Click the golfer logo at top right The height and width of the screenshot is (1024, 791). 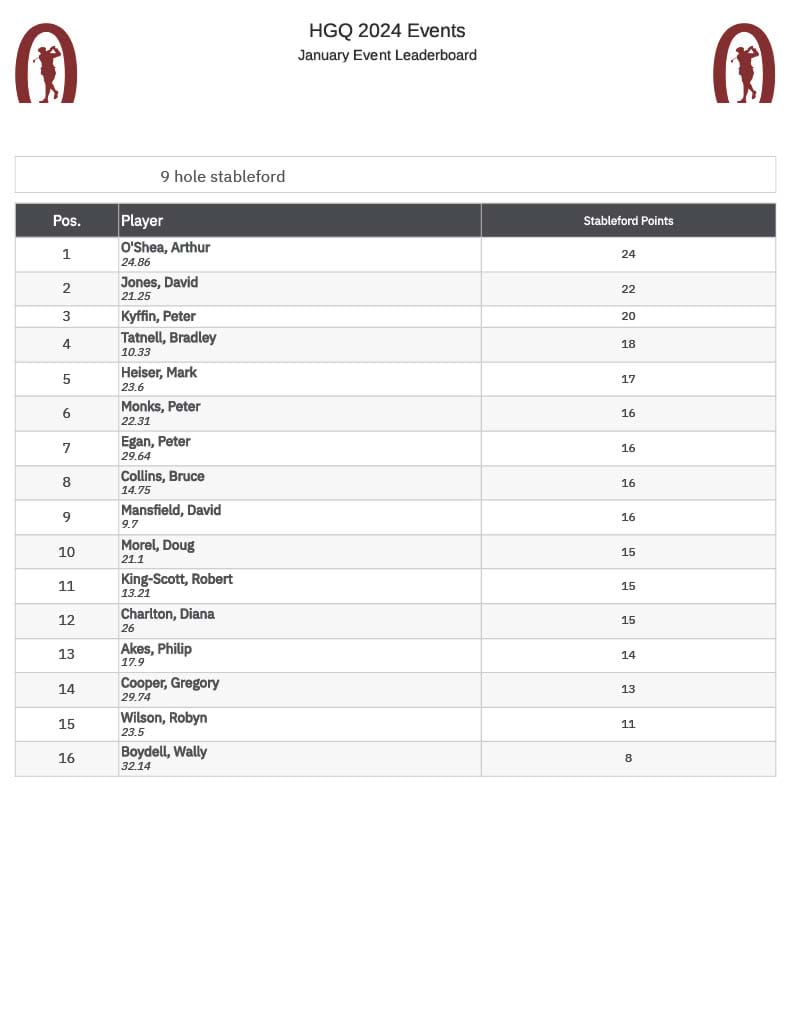click(744, 63)
